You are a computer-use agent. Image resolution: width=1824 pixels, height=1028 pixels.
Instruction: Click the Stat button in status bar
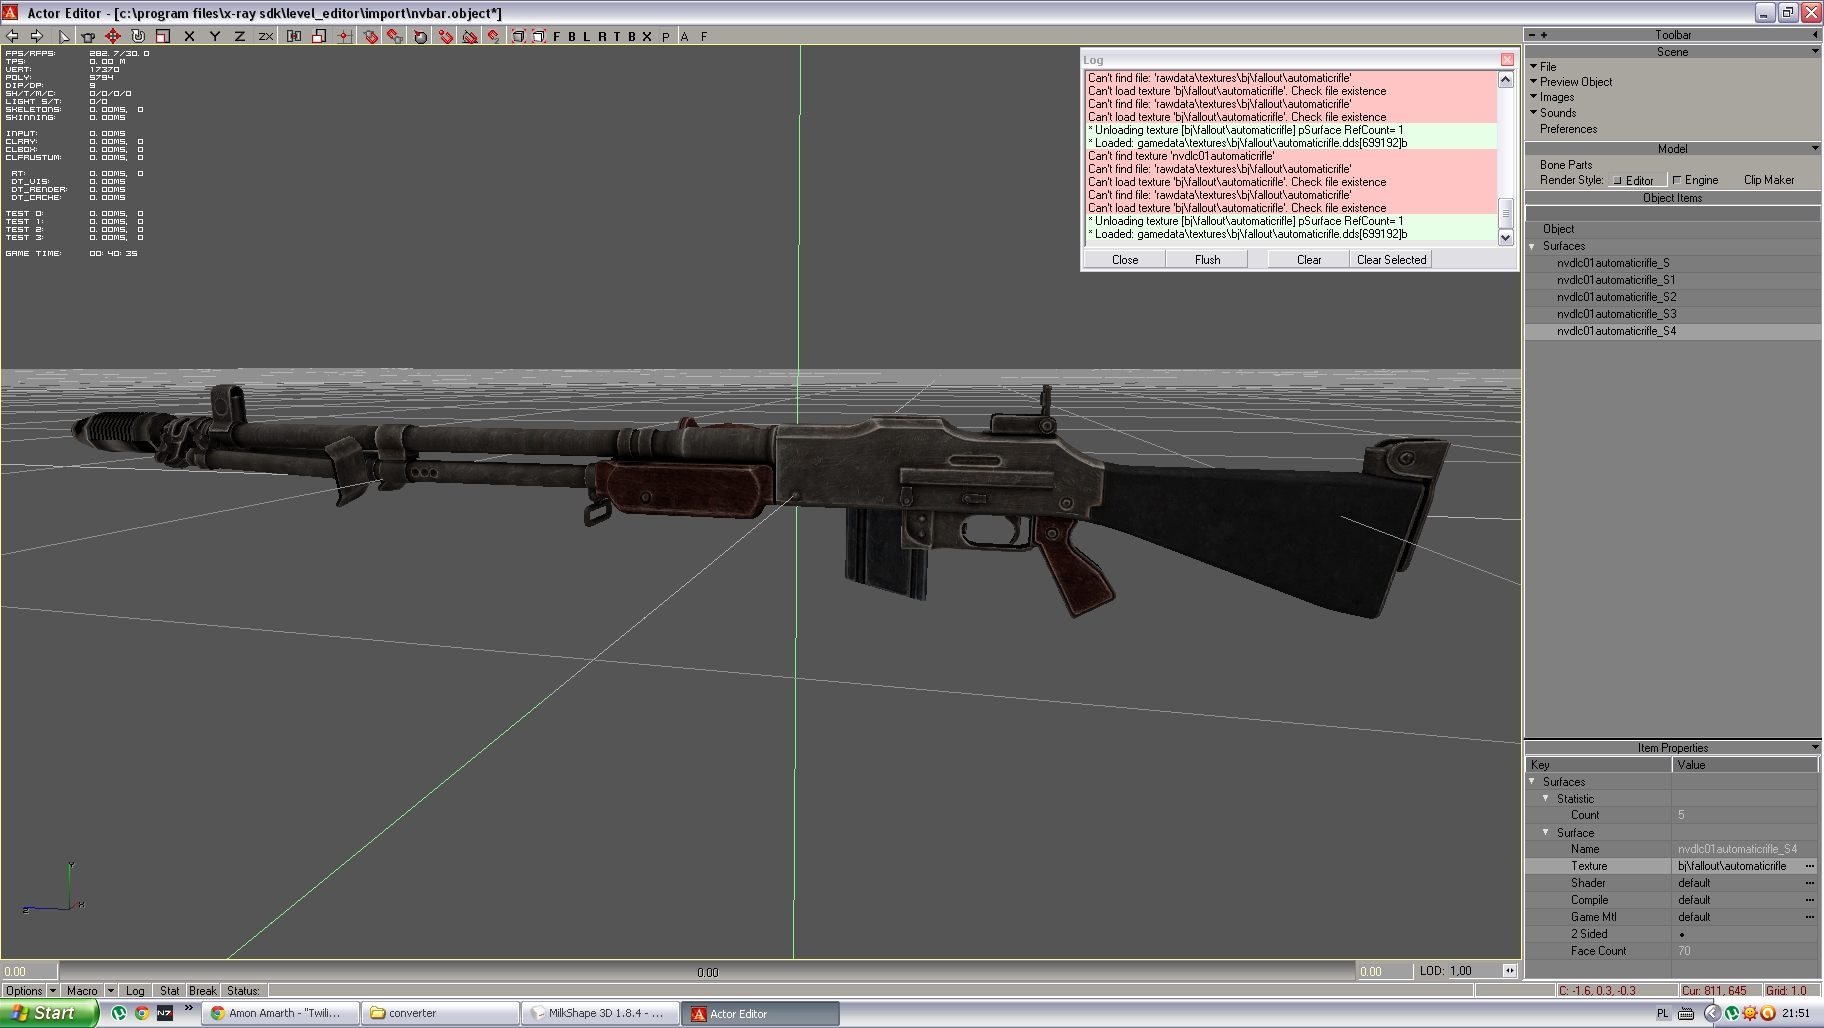170,990
